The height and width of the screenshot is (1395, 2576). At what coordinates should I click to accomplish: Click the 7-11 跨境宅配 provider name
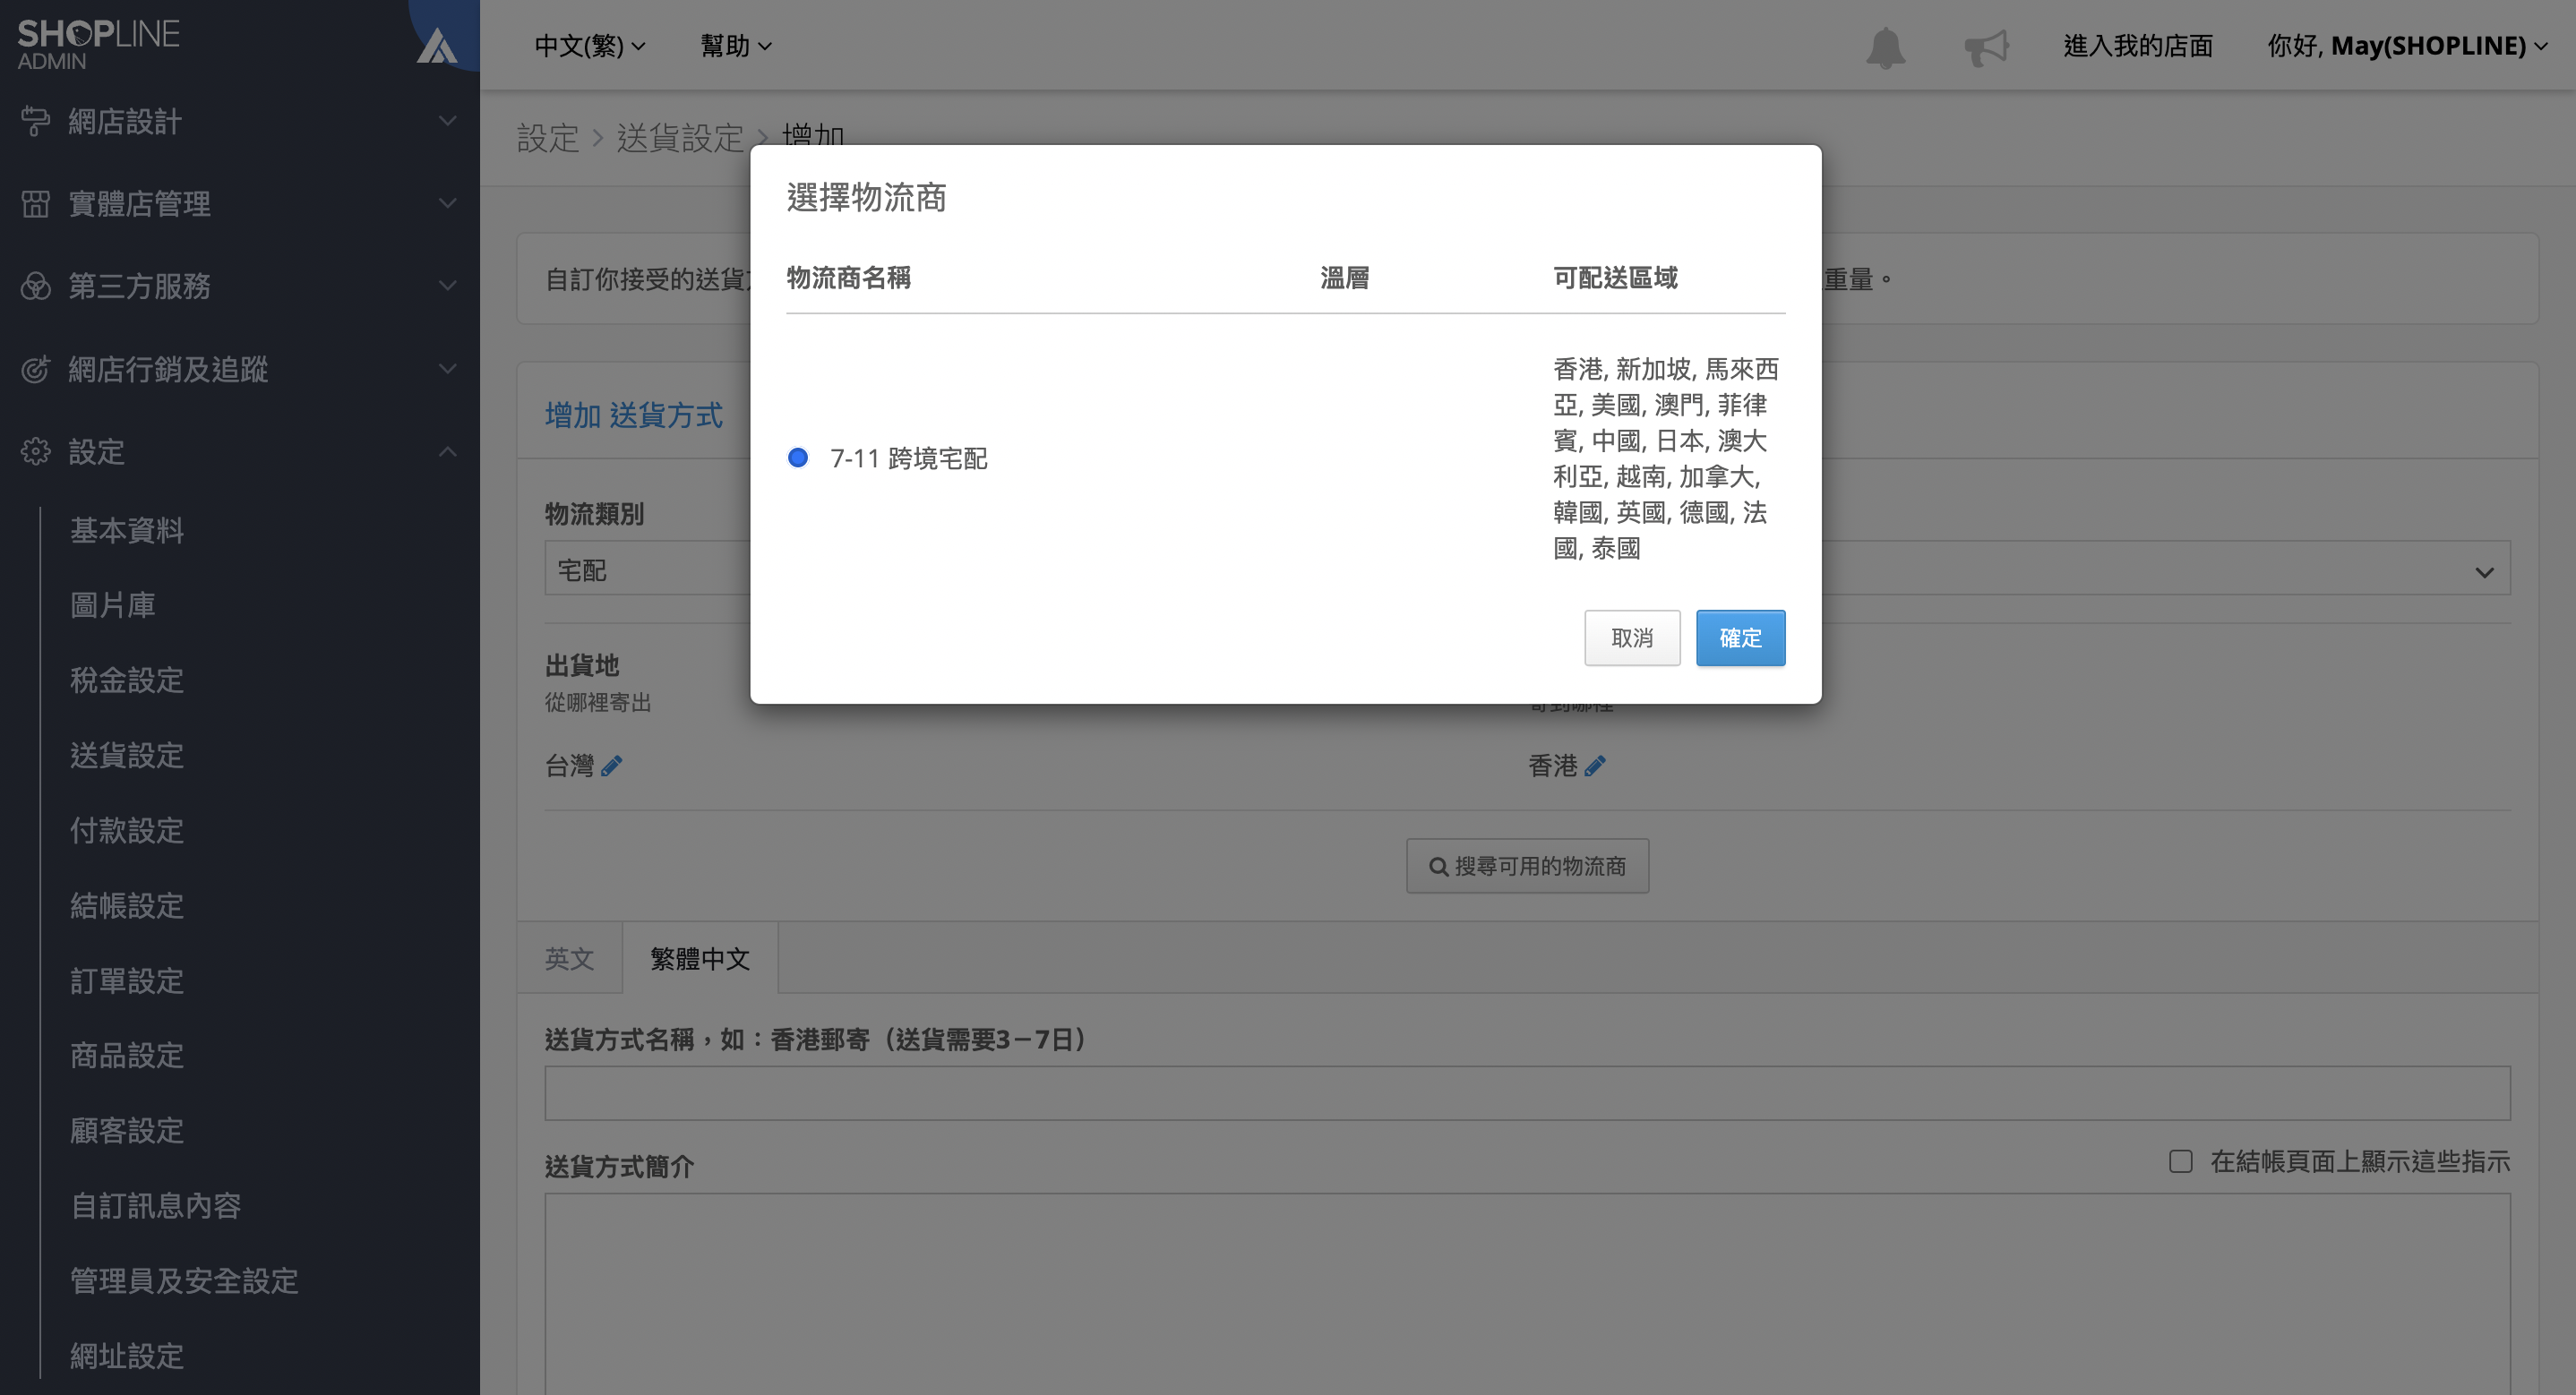(909, 458)
